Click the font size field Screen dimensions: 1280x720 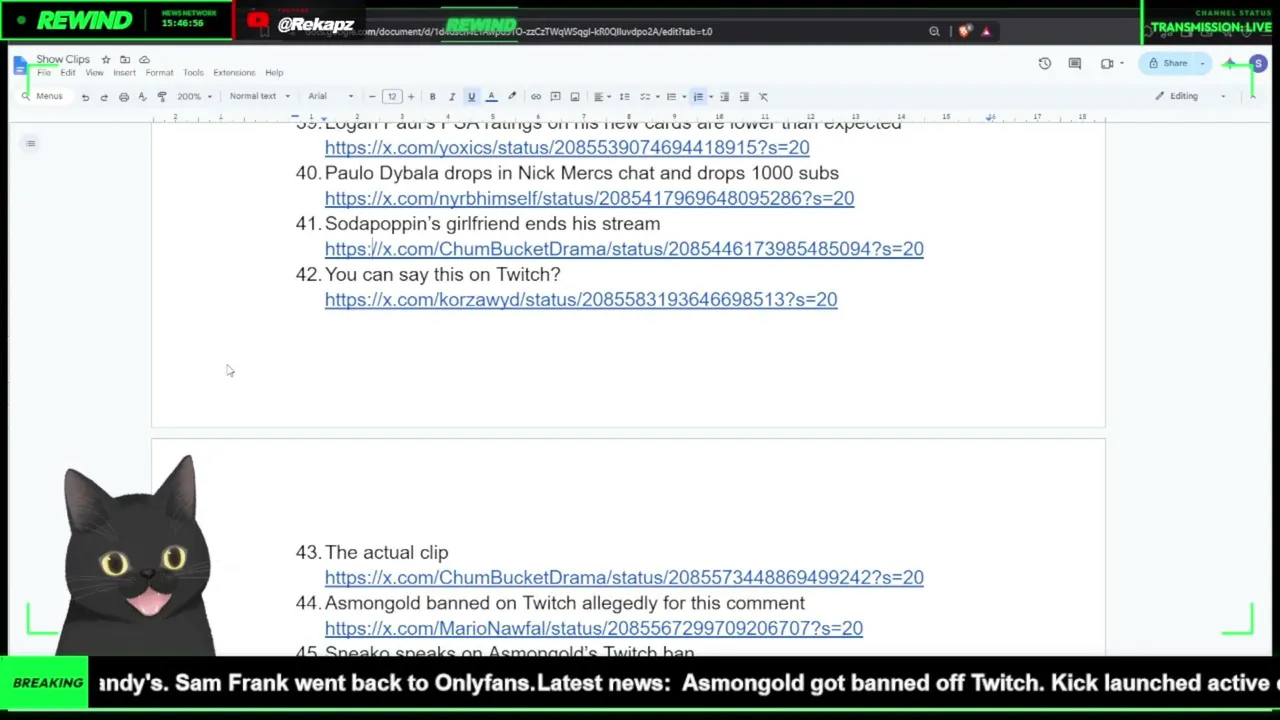391,97
